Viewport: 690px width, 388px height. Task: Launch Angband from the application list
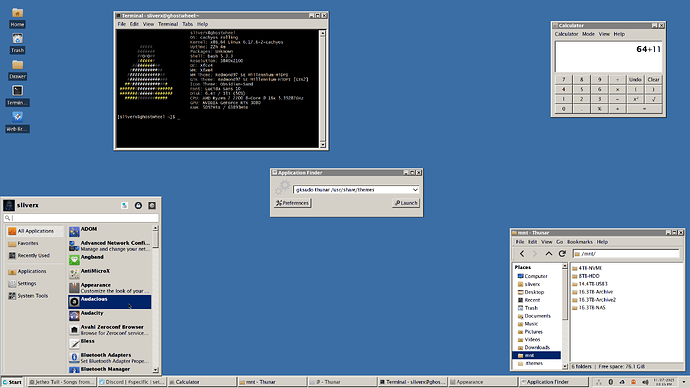point(110,260)
